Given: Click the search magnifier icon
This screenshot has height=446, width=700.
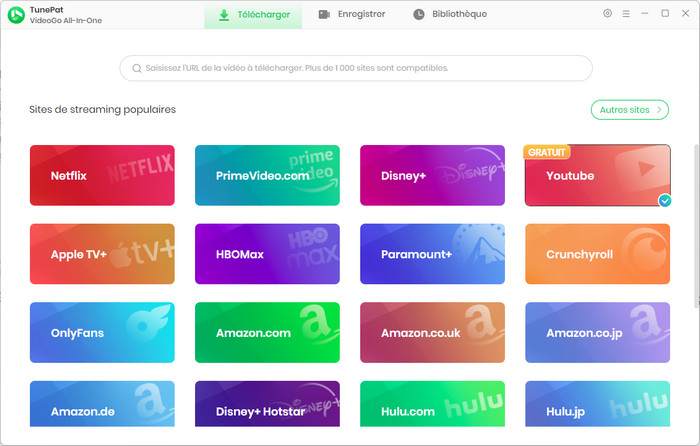Looking at the screenshot, I should (135, 68).
